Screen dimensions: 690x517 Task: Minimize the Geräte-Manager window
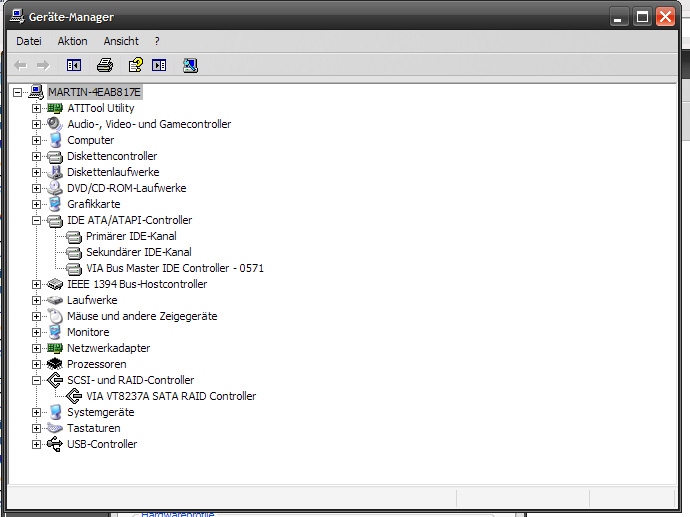click(x=618, y=17)
